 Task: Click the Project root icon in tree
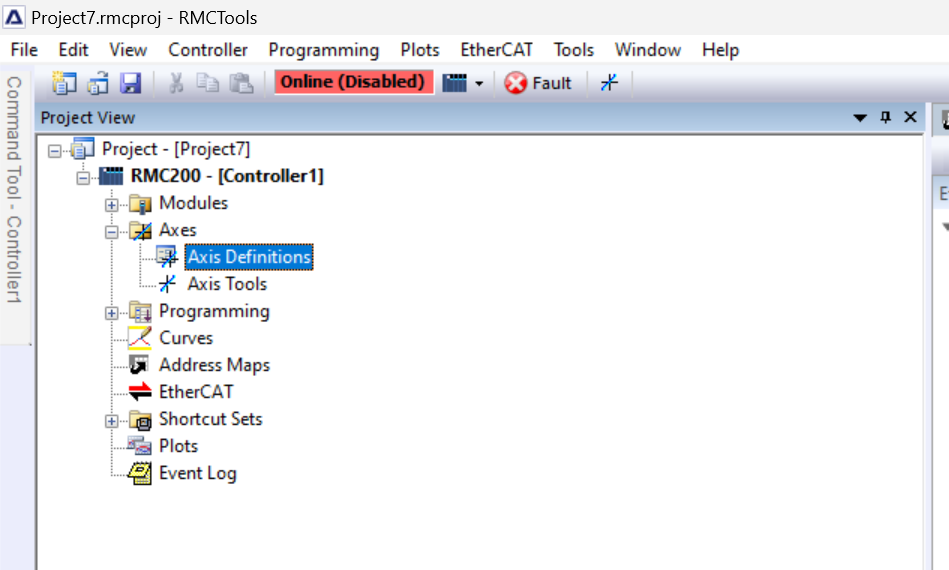[82, 149]
